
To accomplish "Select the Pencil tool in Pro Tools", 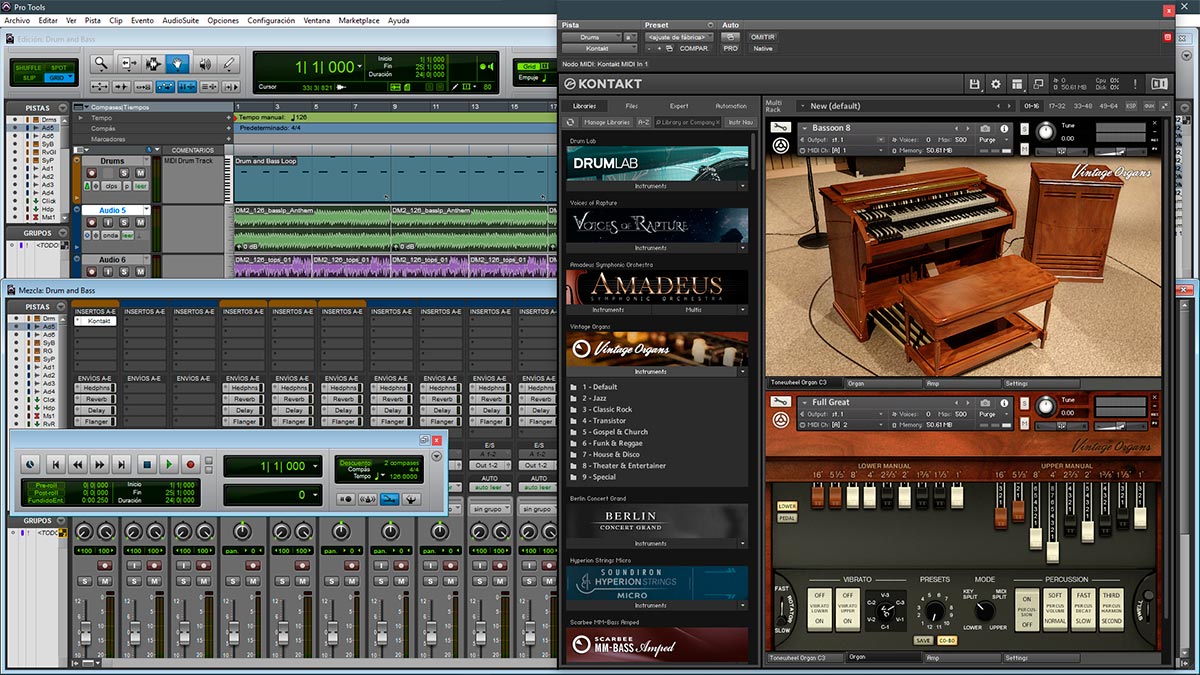I will tap(230, 64).
